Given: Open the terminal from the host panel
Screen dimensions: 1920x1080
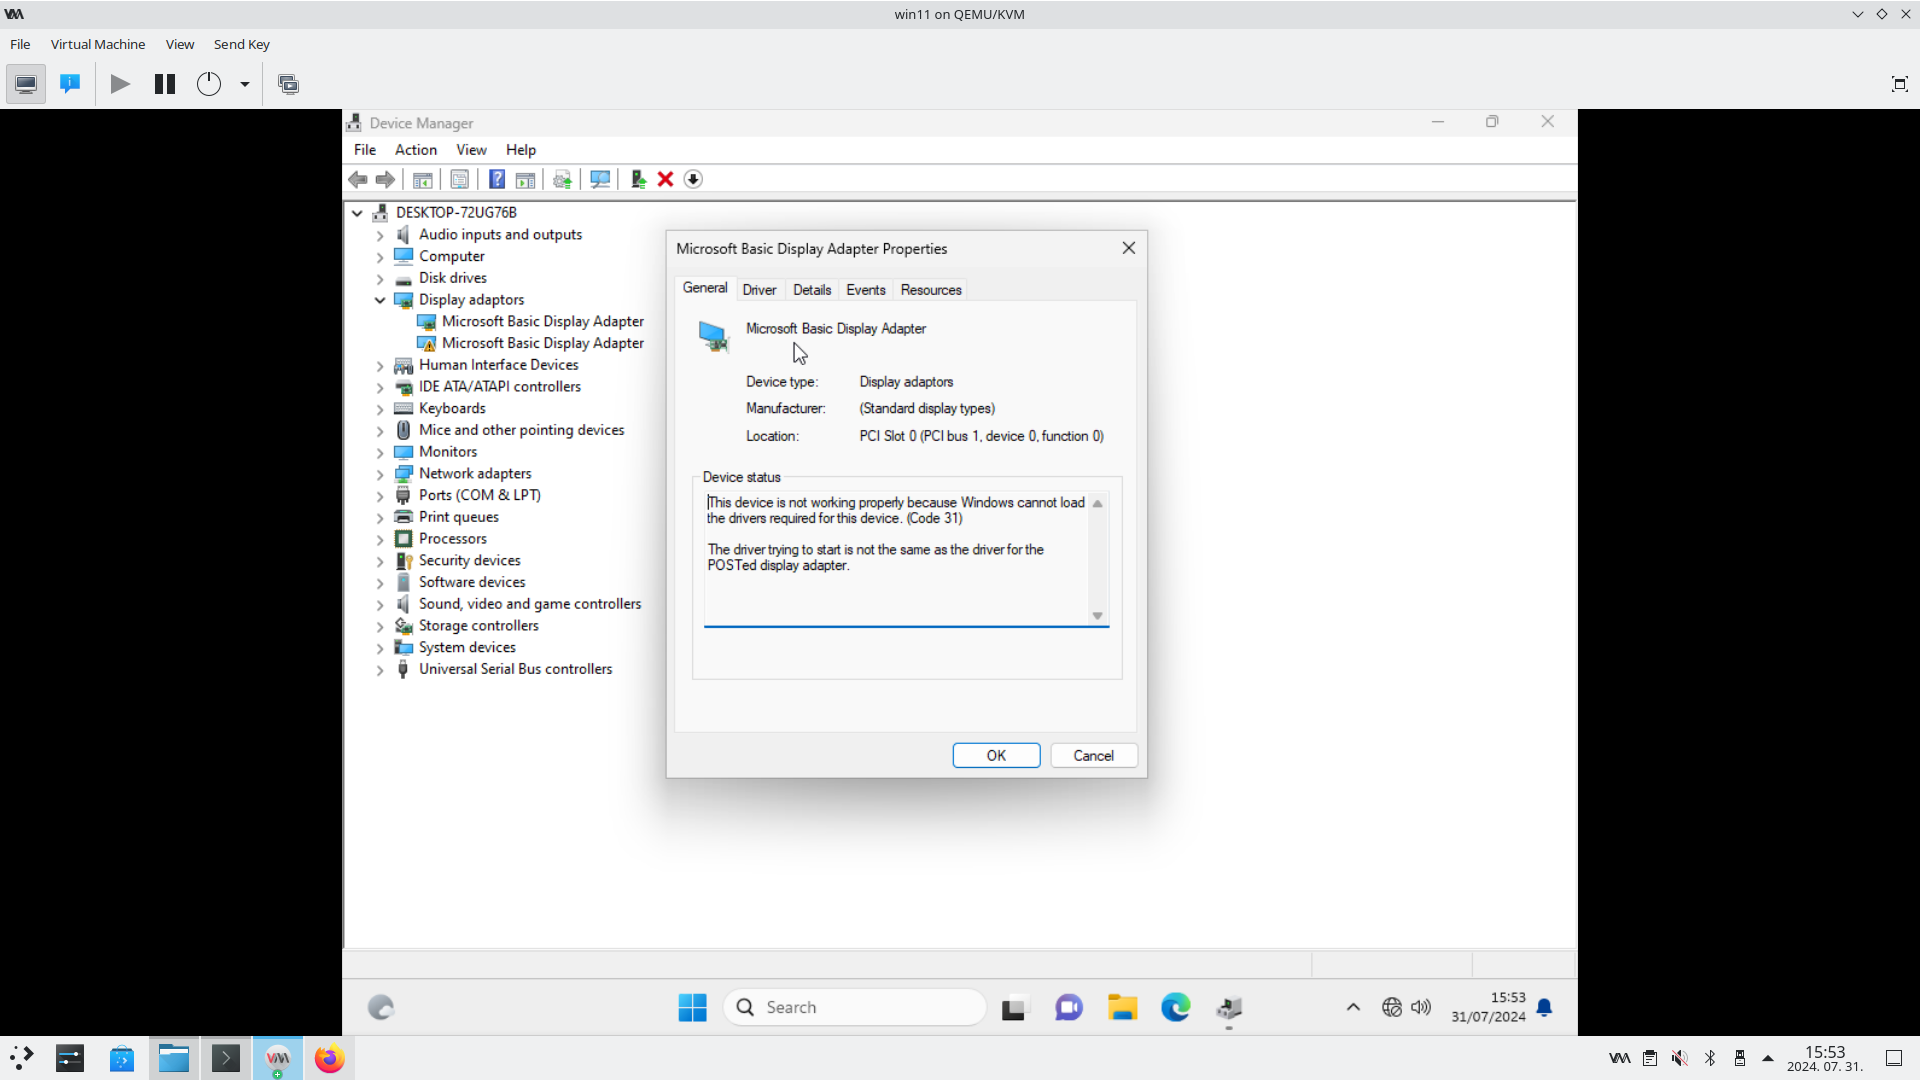Looking at the screenshot, I should [x=226, y=1058].
